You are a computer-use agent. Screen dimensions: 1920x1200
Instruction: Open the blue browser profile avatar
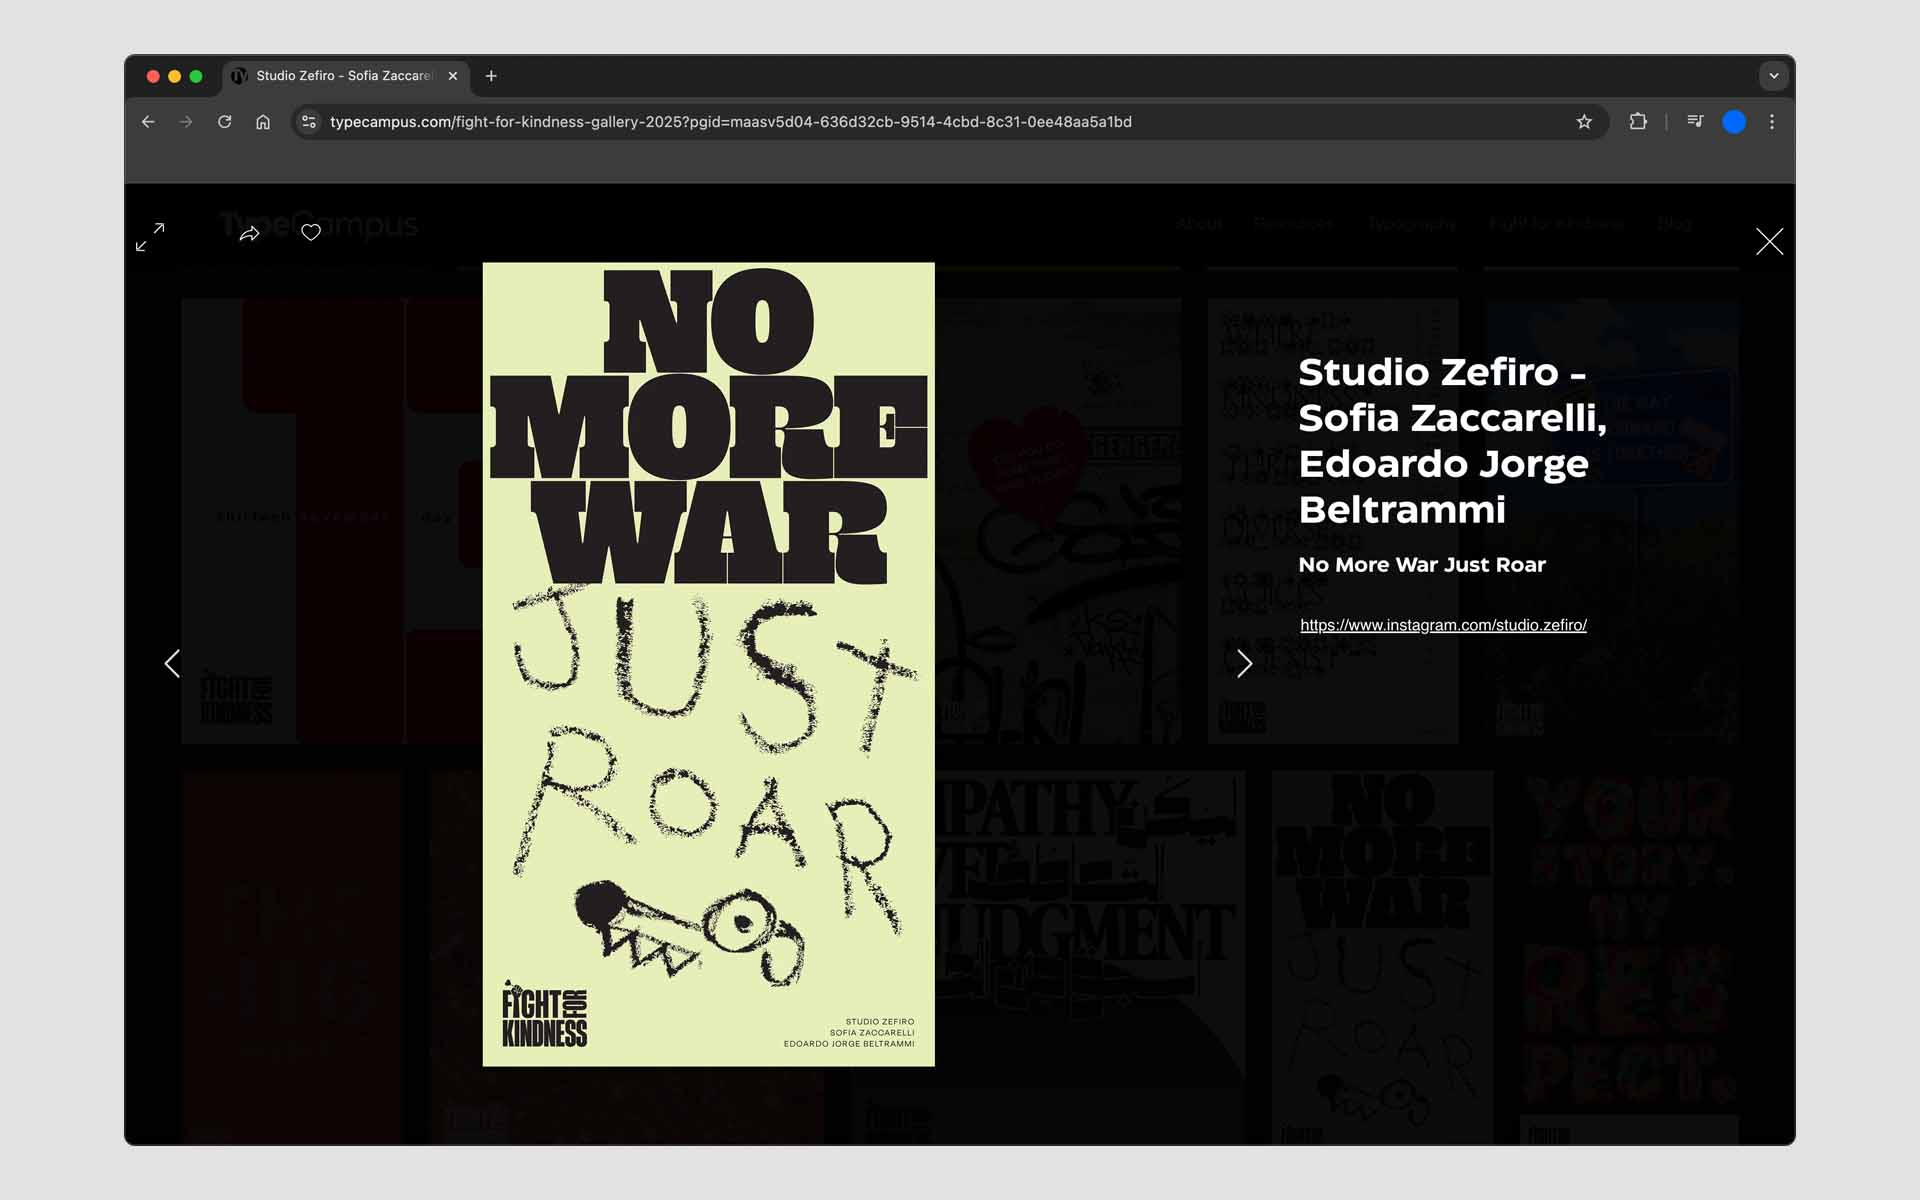[1734, 122]
